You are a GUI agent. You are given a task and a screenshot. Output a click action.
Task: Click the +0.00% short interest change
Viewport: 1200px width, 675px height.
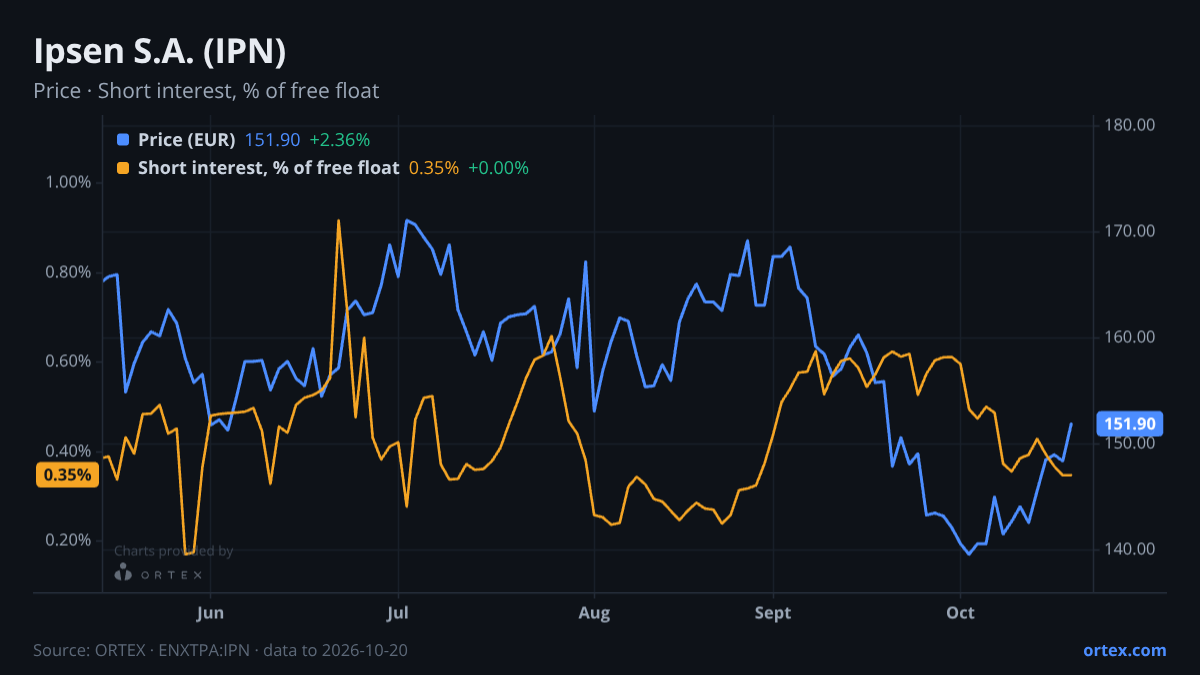click(x=498, y=168)
